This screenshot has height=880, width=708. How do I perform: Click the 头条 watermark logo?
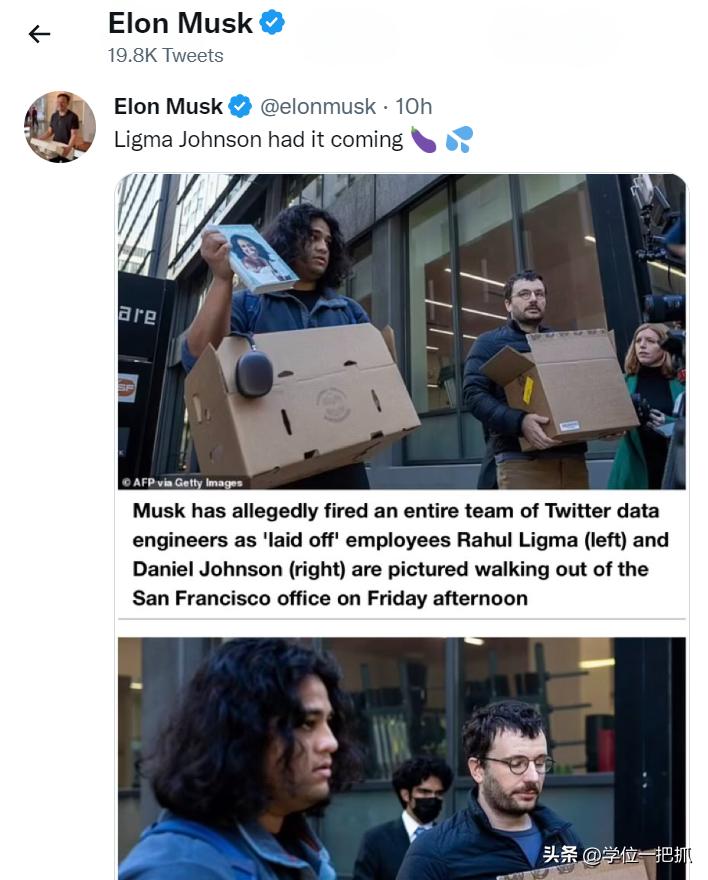click(560, 855)
